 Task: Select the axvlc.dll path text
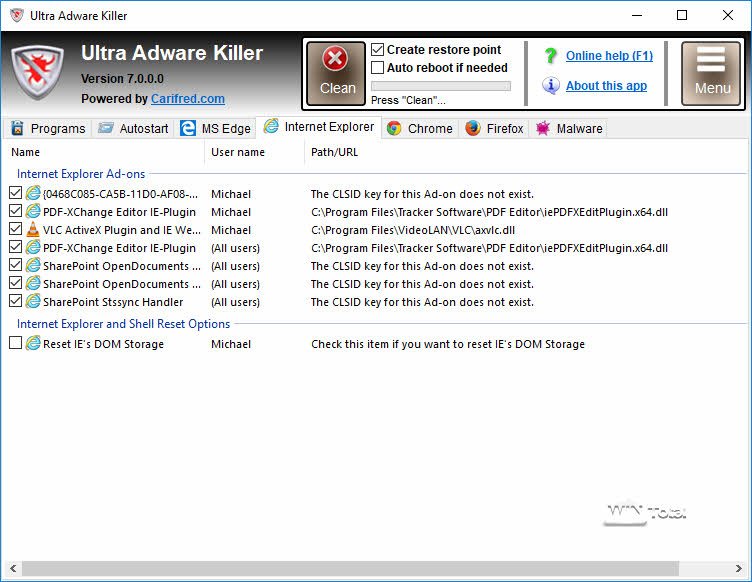[x=413, y=230]
